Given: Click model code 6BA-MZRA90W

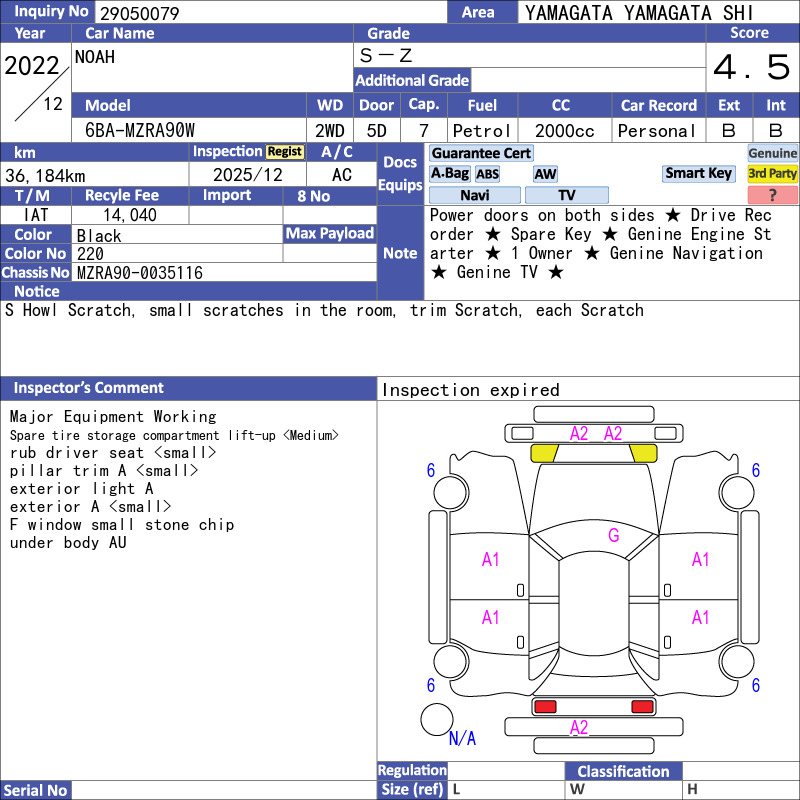Looking at the screenshot, I should [x=140, y=131].
